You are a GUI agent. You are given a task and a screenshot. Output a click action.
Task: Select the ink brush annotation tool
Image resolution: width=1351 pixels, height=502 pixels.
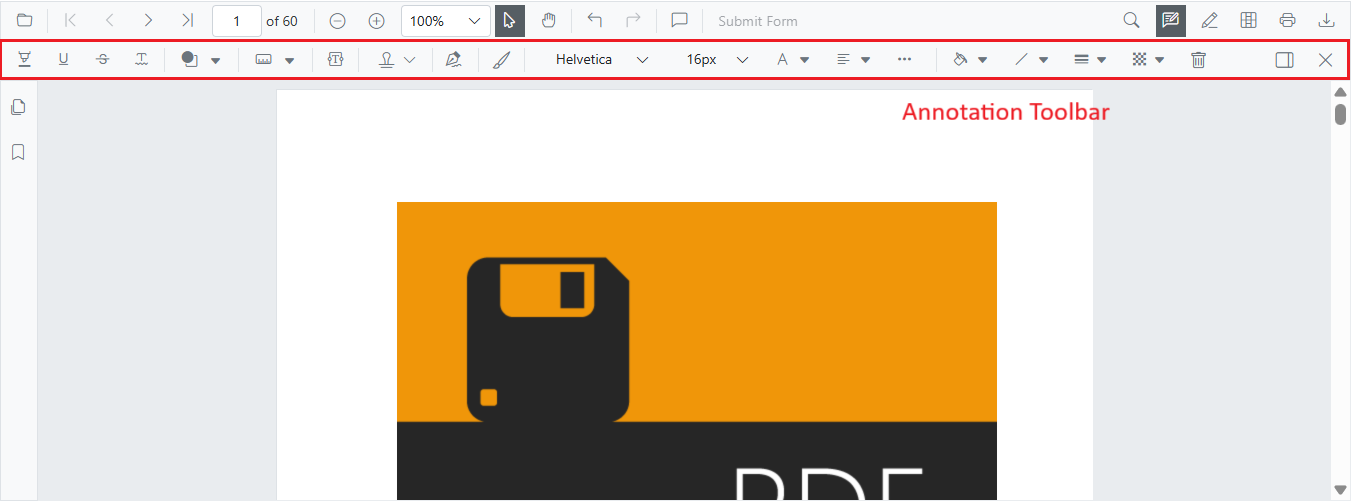click(501, 60)
